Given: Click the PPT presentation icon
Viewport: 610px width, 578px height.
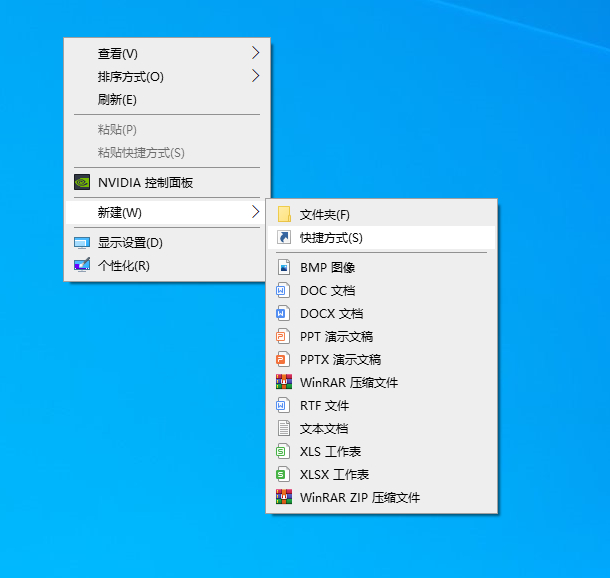Looking at the screenshot, I should coord(283,336).
